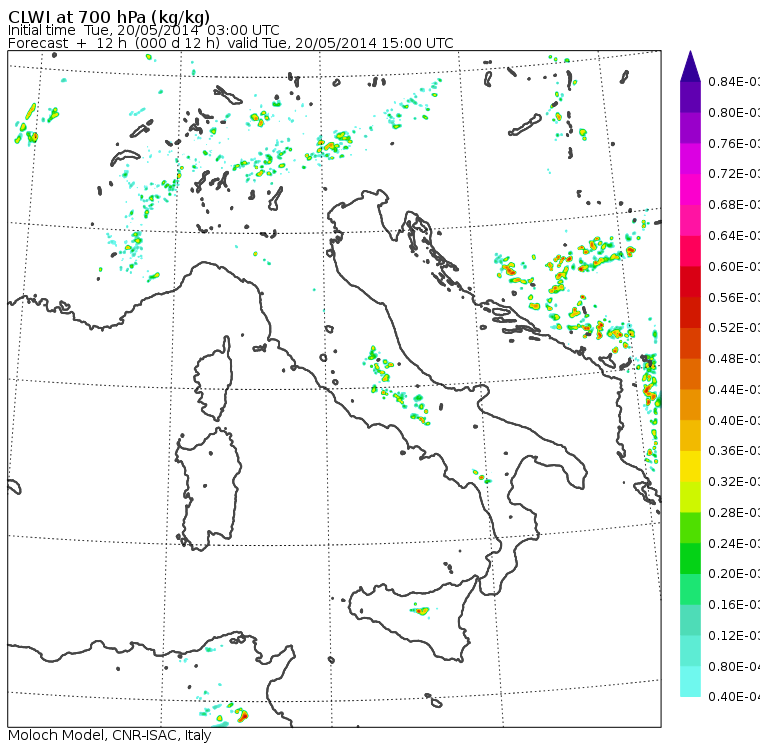Select the 0.60E-03 legend value
The image size is (760, 749).
click(734, 267)
